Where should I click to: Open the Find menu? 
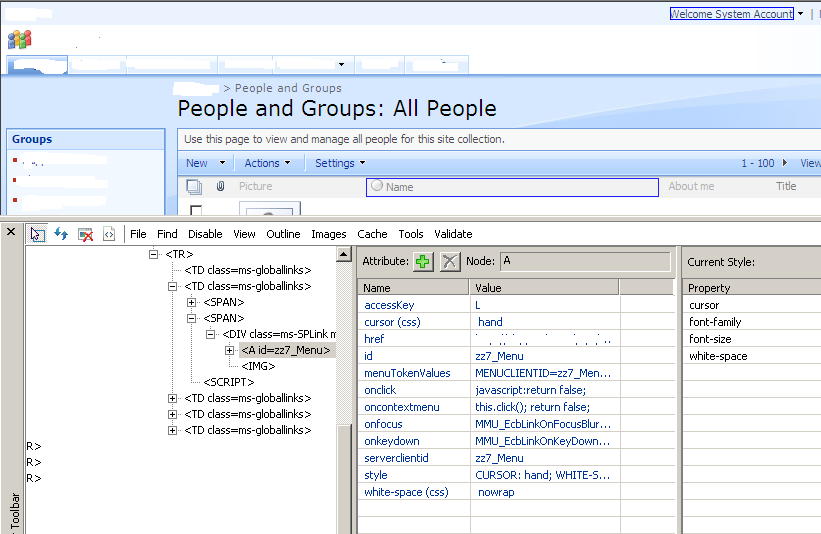167,234
